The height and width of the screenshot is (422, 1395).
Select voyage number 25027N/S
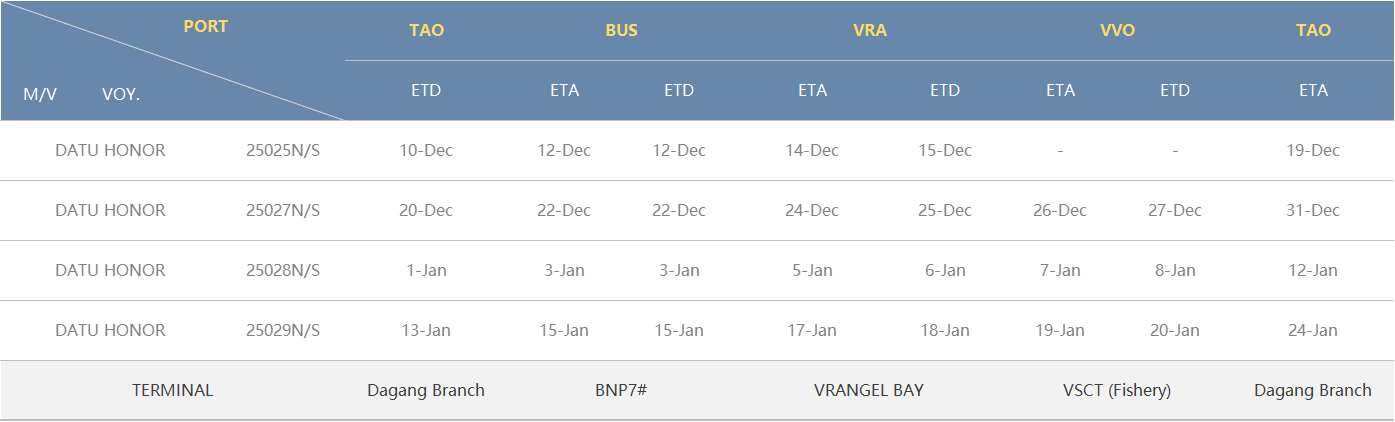pyautogui.click(x=283, y=210)
